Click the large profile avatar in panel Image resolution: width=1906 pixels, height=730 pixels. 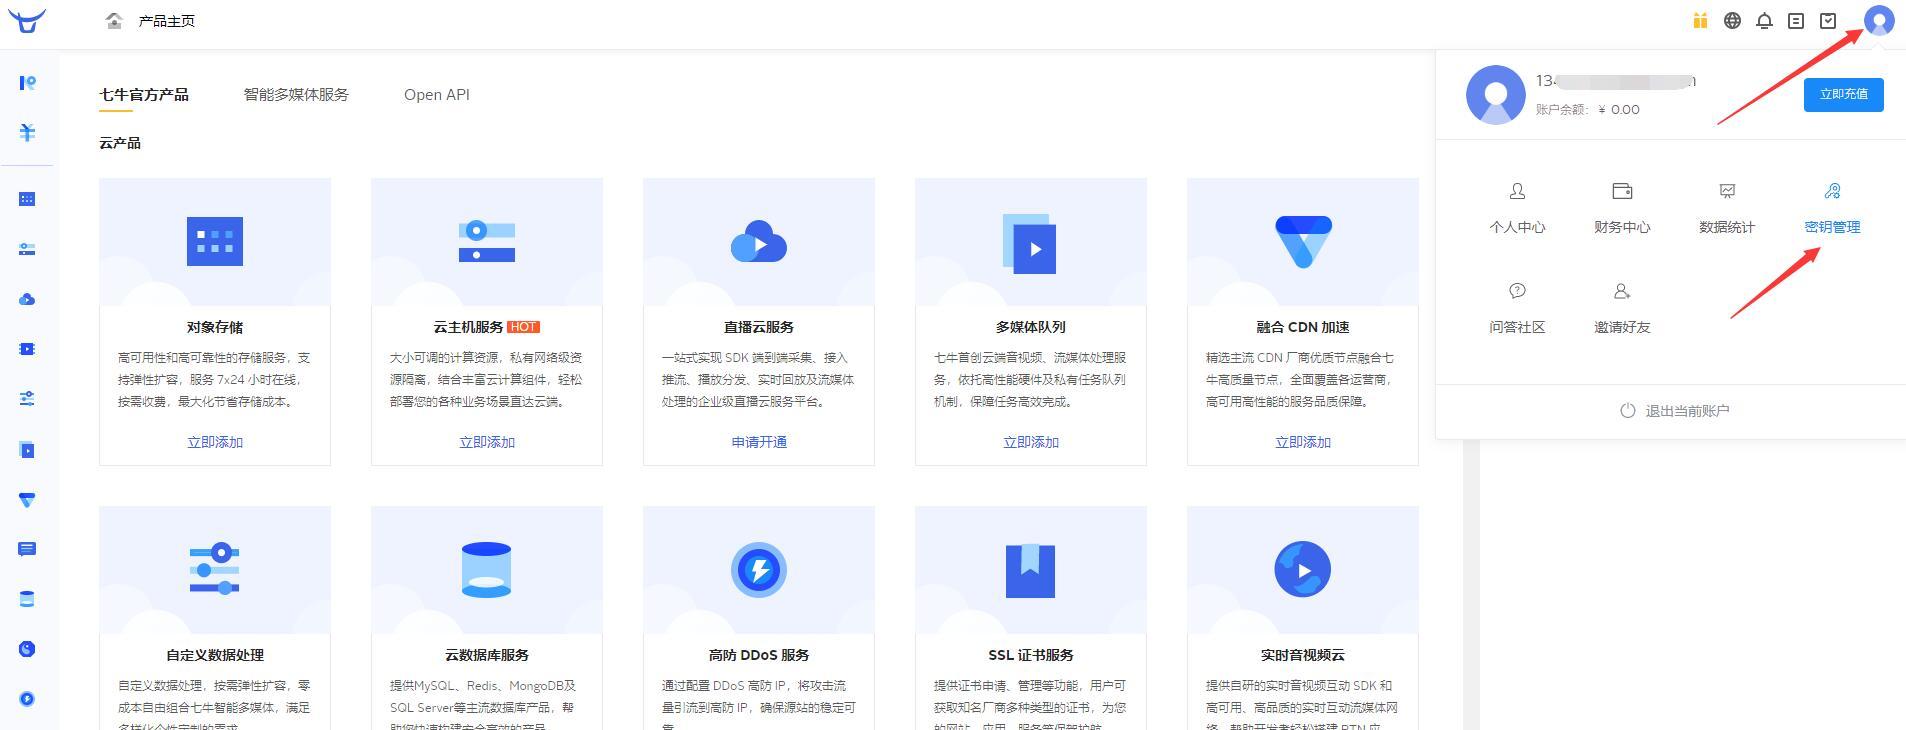1495,95
